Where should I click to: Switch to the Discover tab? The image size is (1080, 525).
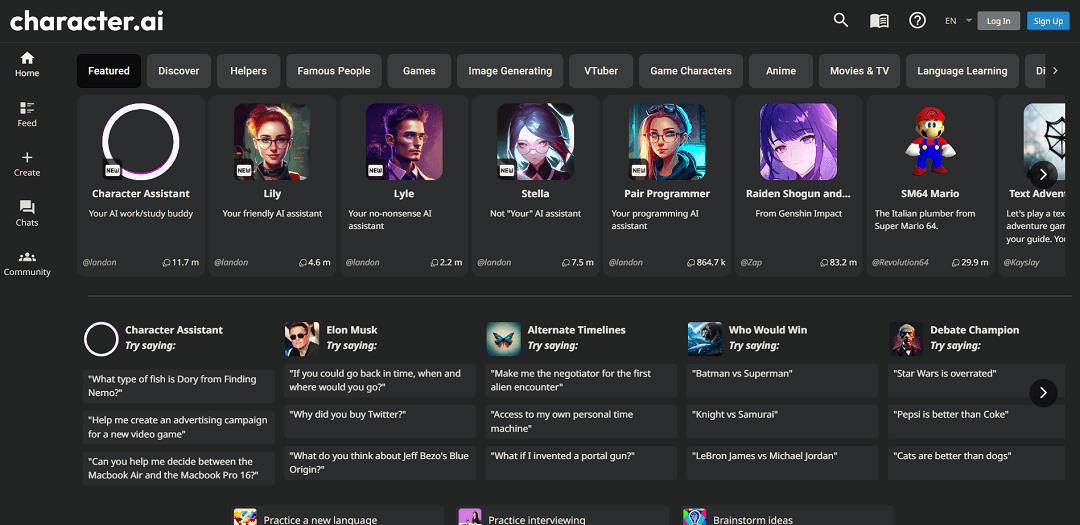click(179, 71)
